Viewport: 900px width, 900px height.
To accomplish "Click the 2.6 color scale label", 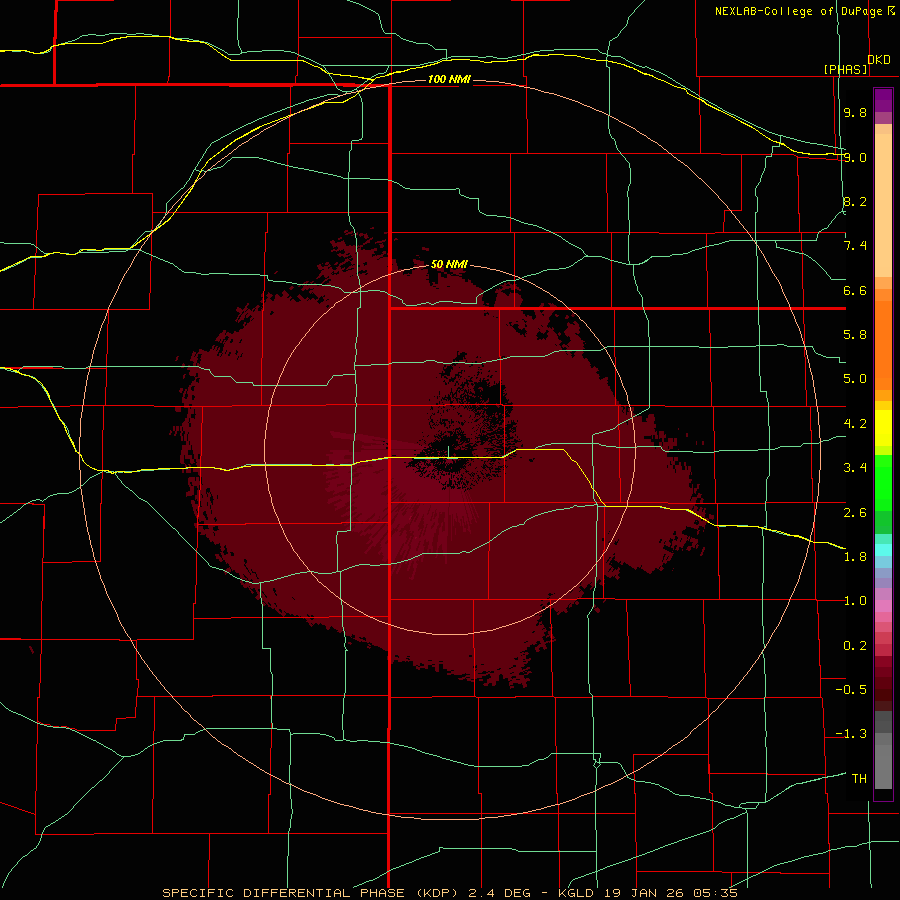I will [855, 513].
